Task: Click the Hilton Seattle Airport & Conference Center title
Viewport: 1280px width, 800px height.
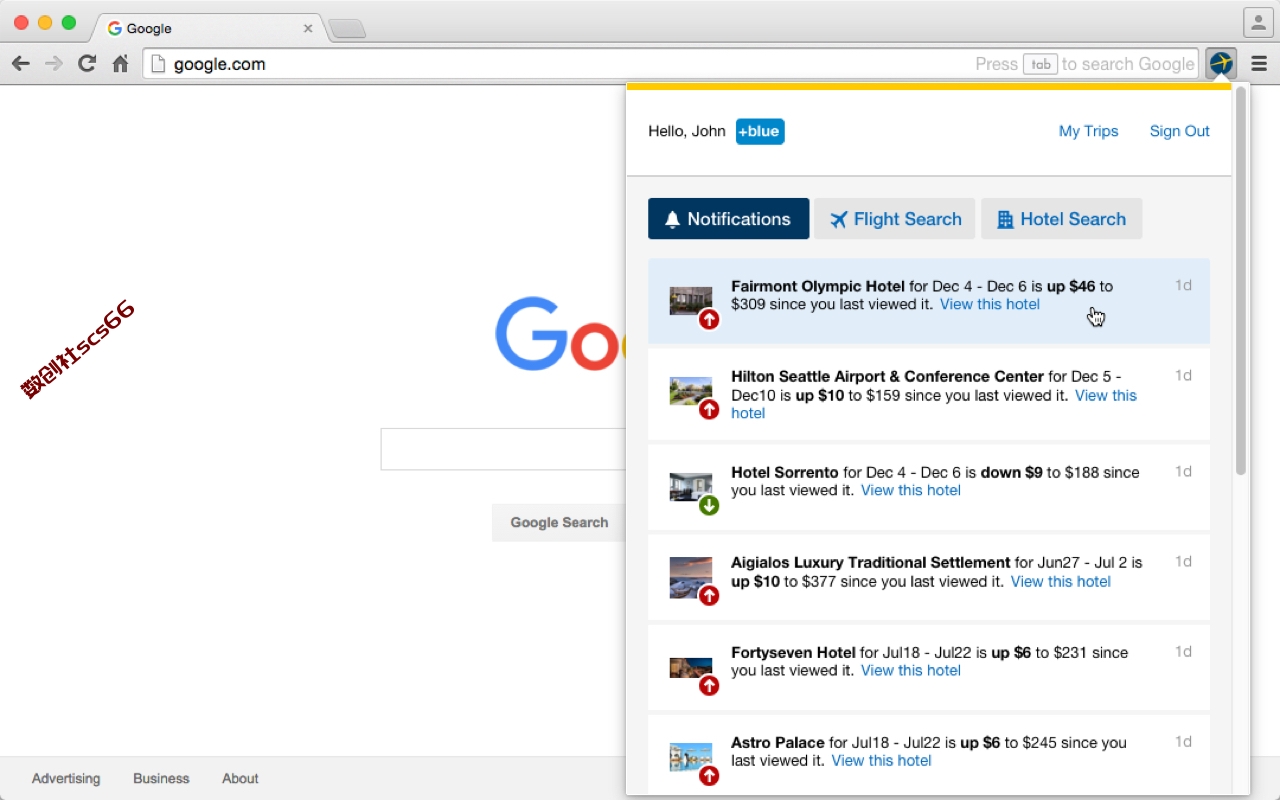Action: click(x=888, y=377)
